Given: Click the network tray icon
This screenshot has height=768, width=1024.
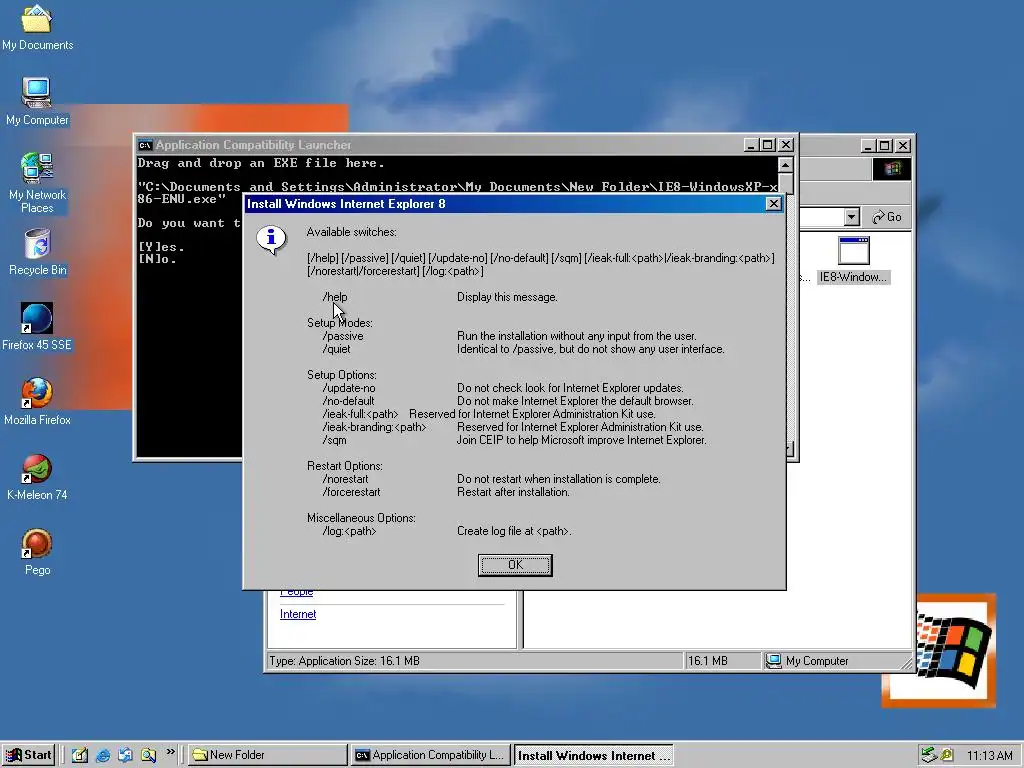Looking at the screenshot, I should (x=929, y=755).
